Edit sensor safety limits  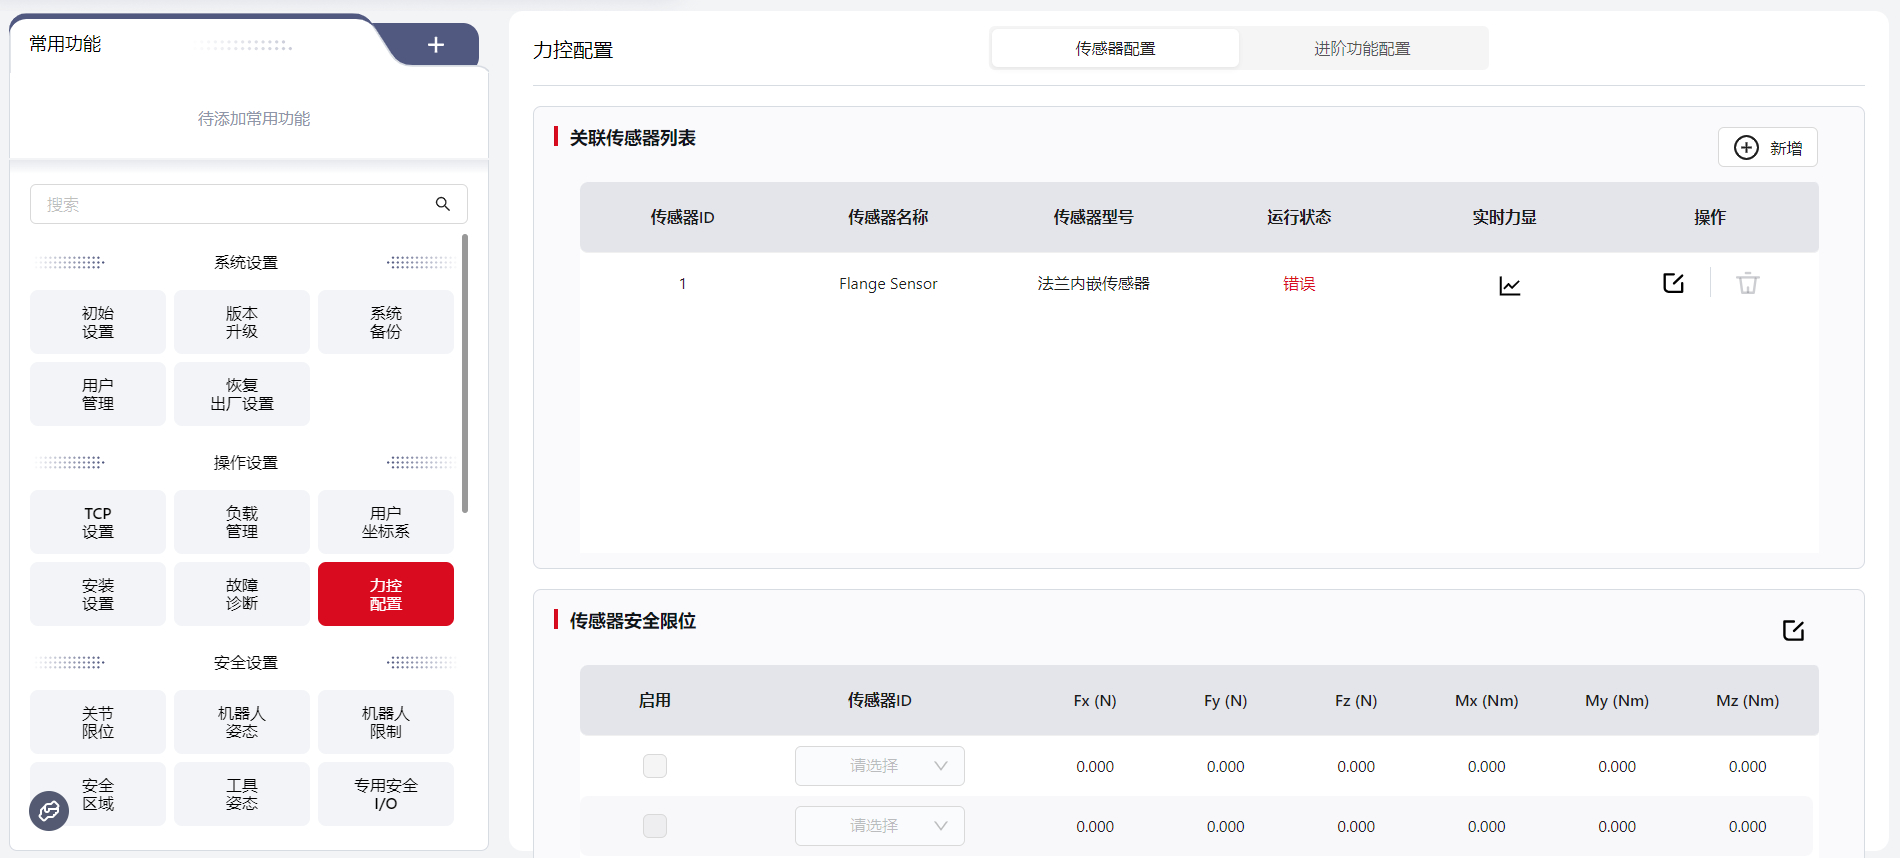click(x=1793, y=630)
